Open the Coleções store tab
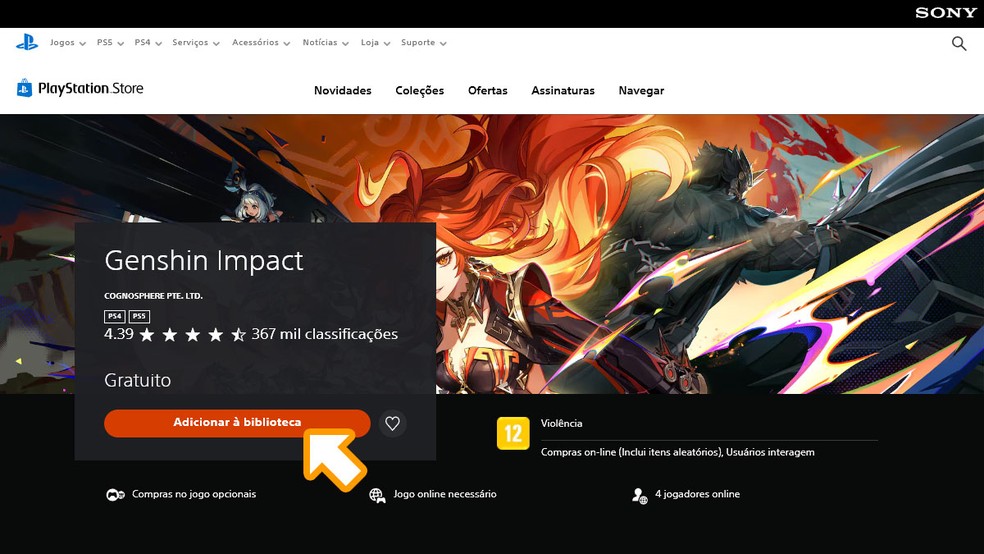The width and height of the screenshot is (984, 554). tap(420, 90)
